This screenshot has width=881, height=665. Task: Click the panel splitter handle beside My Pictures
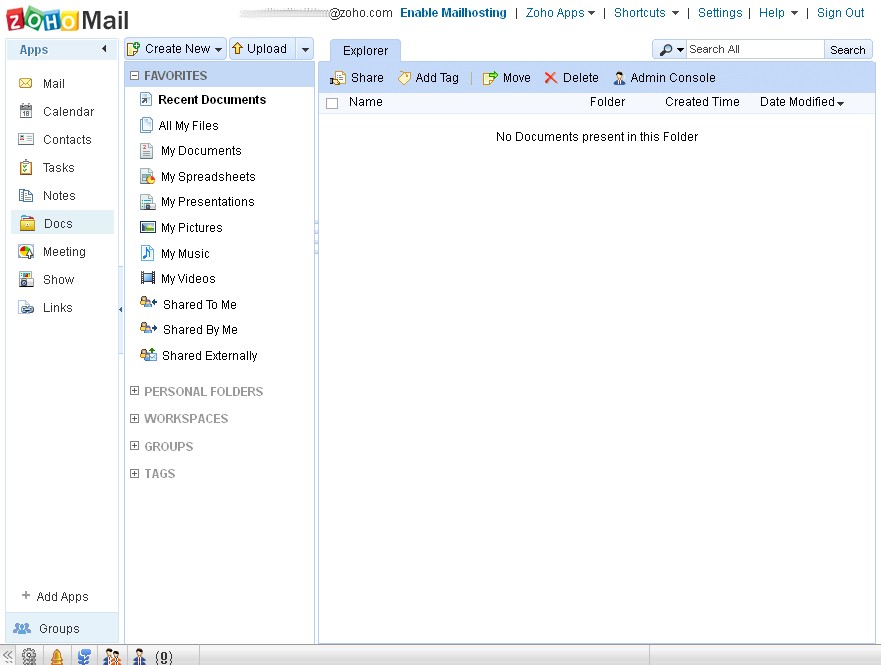316,237
